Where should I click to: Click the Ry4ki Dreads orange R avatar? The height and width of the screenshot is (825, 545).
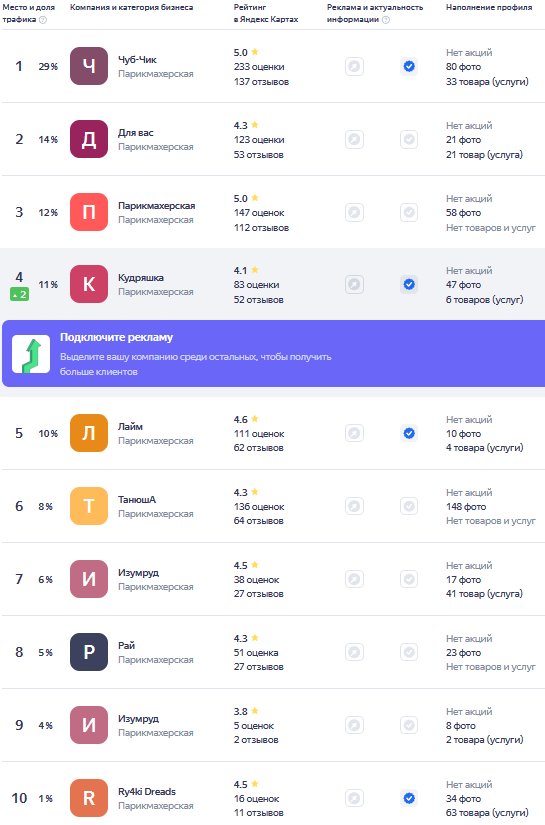(89, 798)
